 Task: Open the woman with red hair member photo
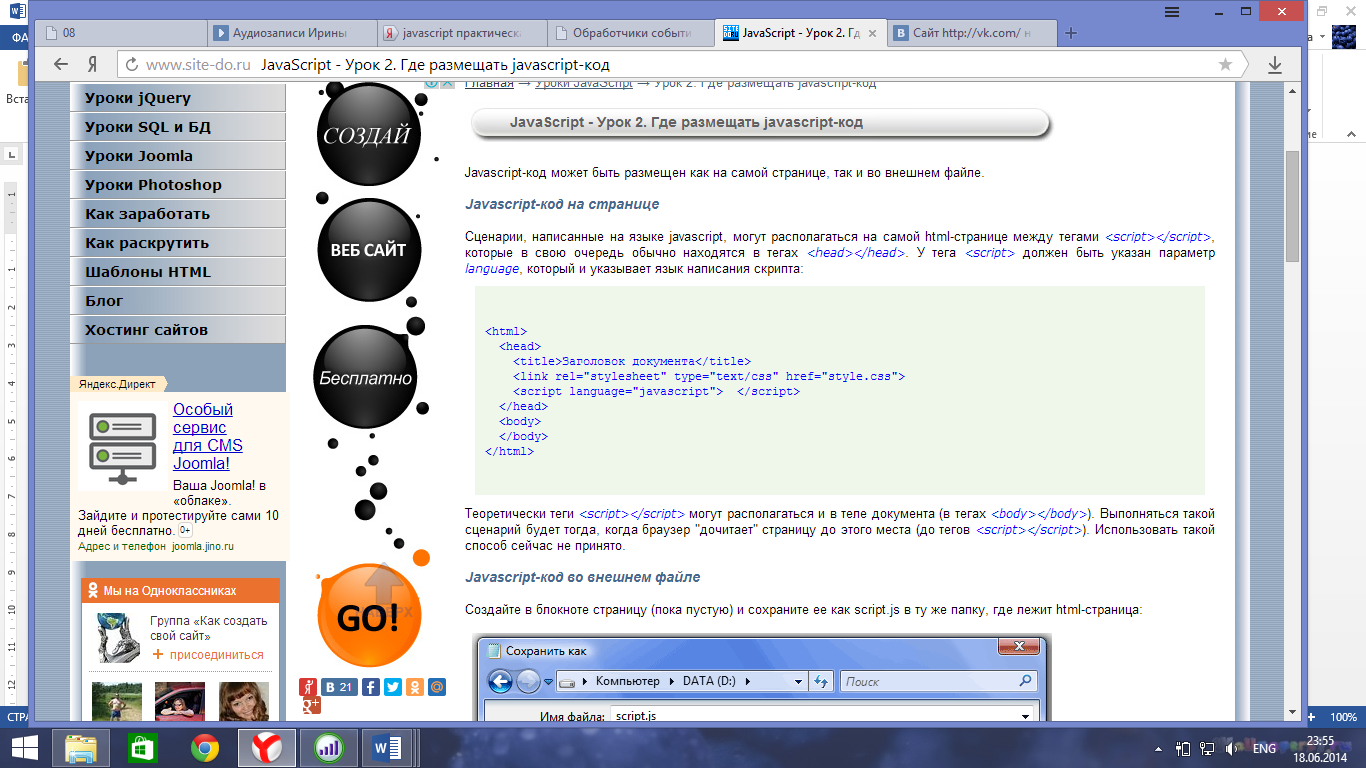[x=244, y=702]
